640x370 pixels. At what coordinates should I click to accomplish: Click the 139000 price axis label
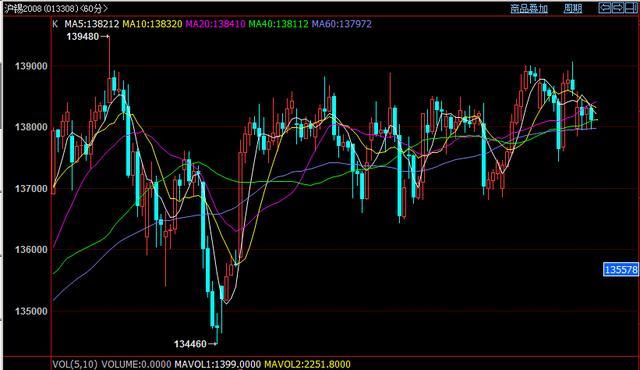pos(31,66)
